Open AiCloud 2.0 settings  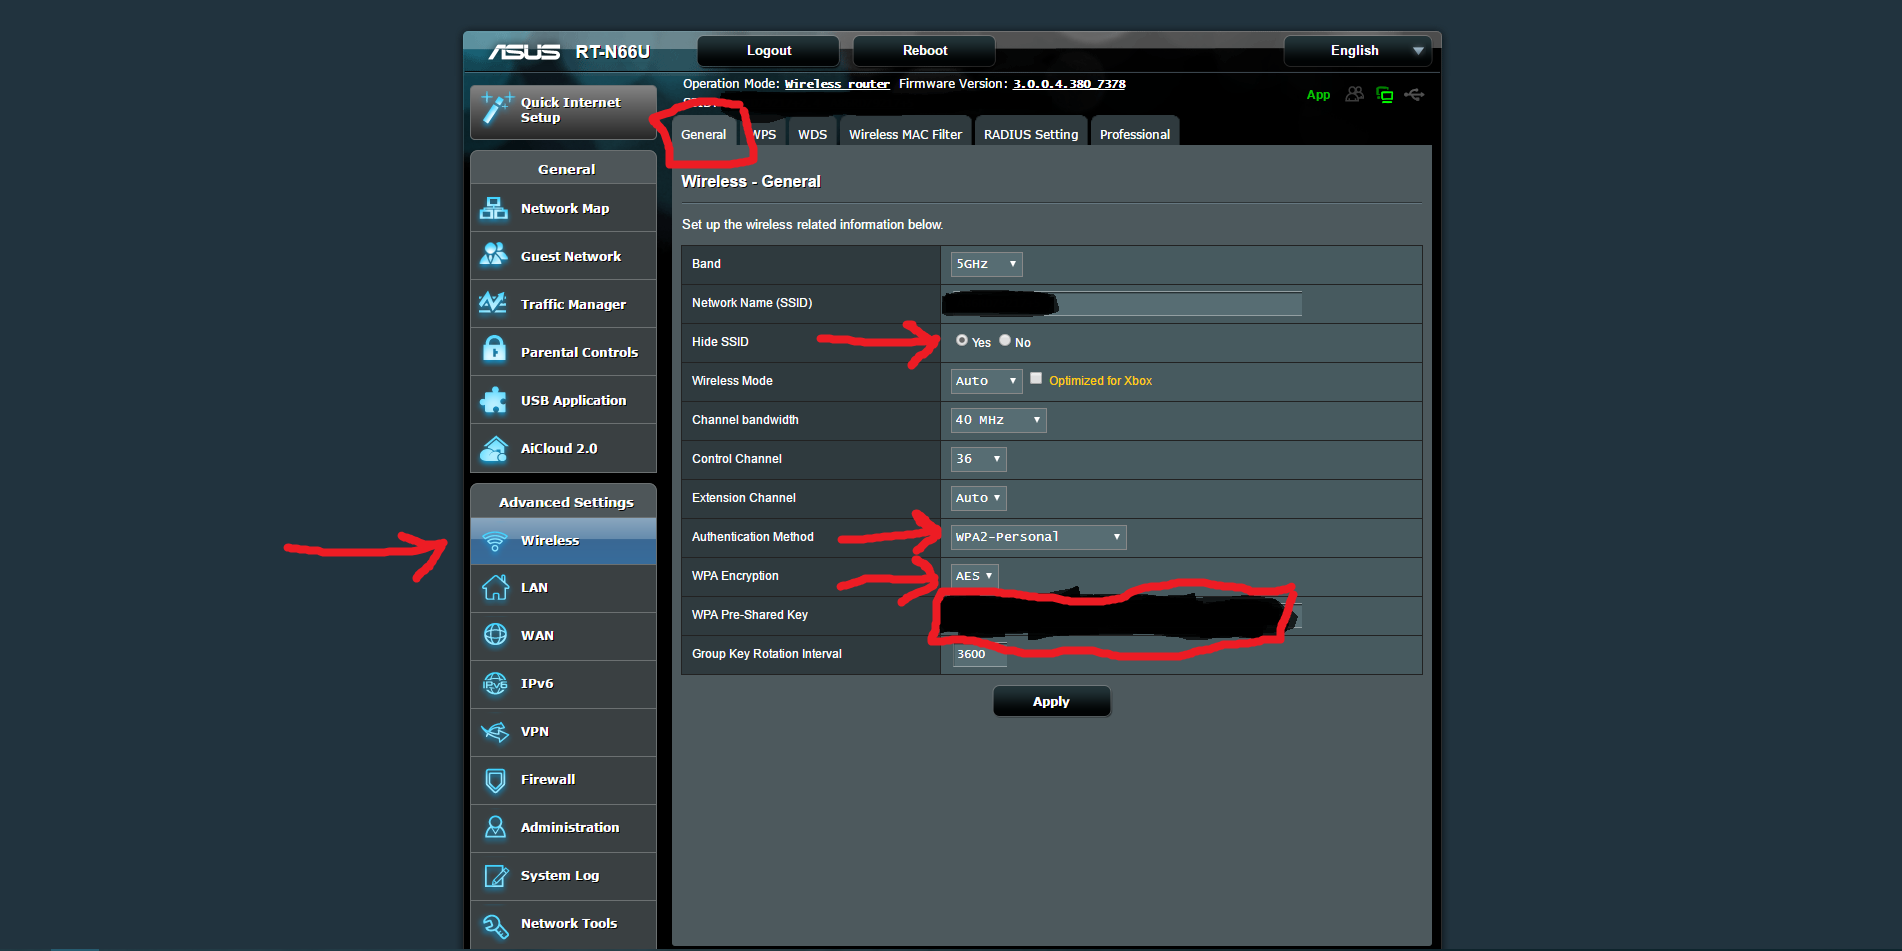(557, 448)
